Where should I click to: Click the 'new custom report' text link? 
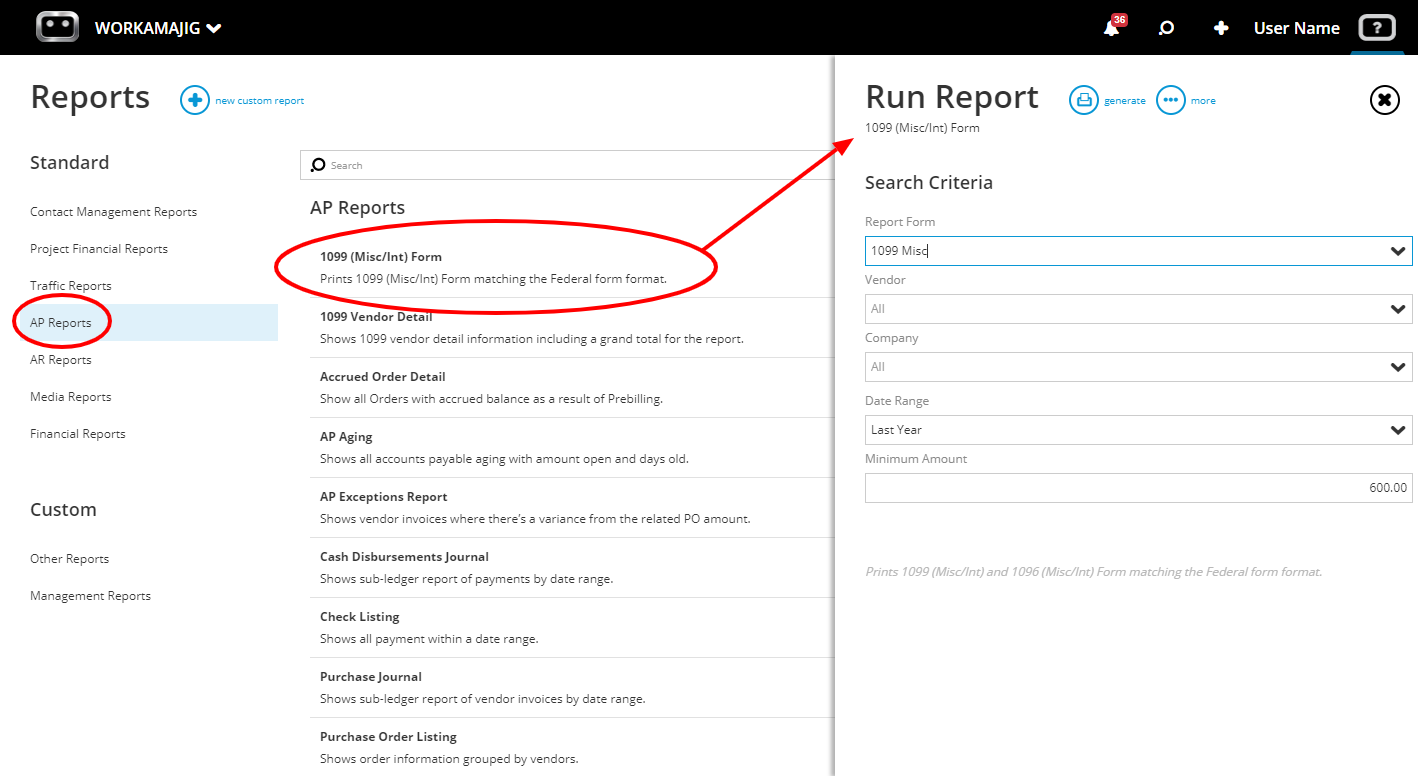[x=260, y=101]
